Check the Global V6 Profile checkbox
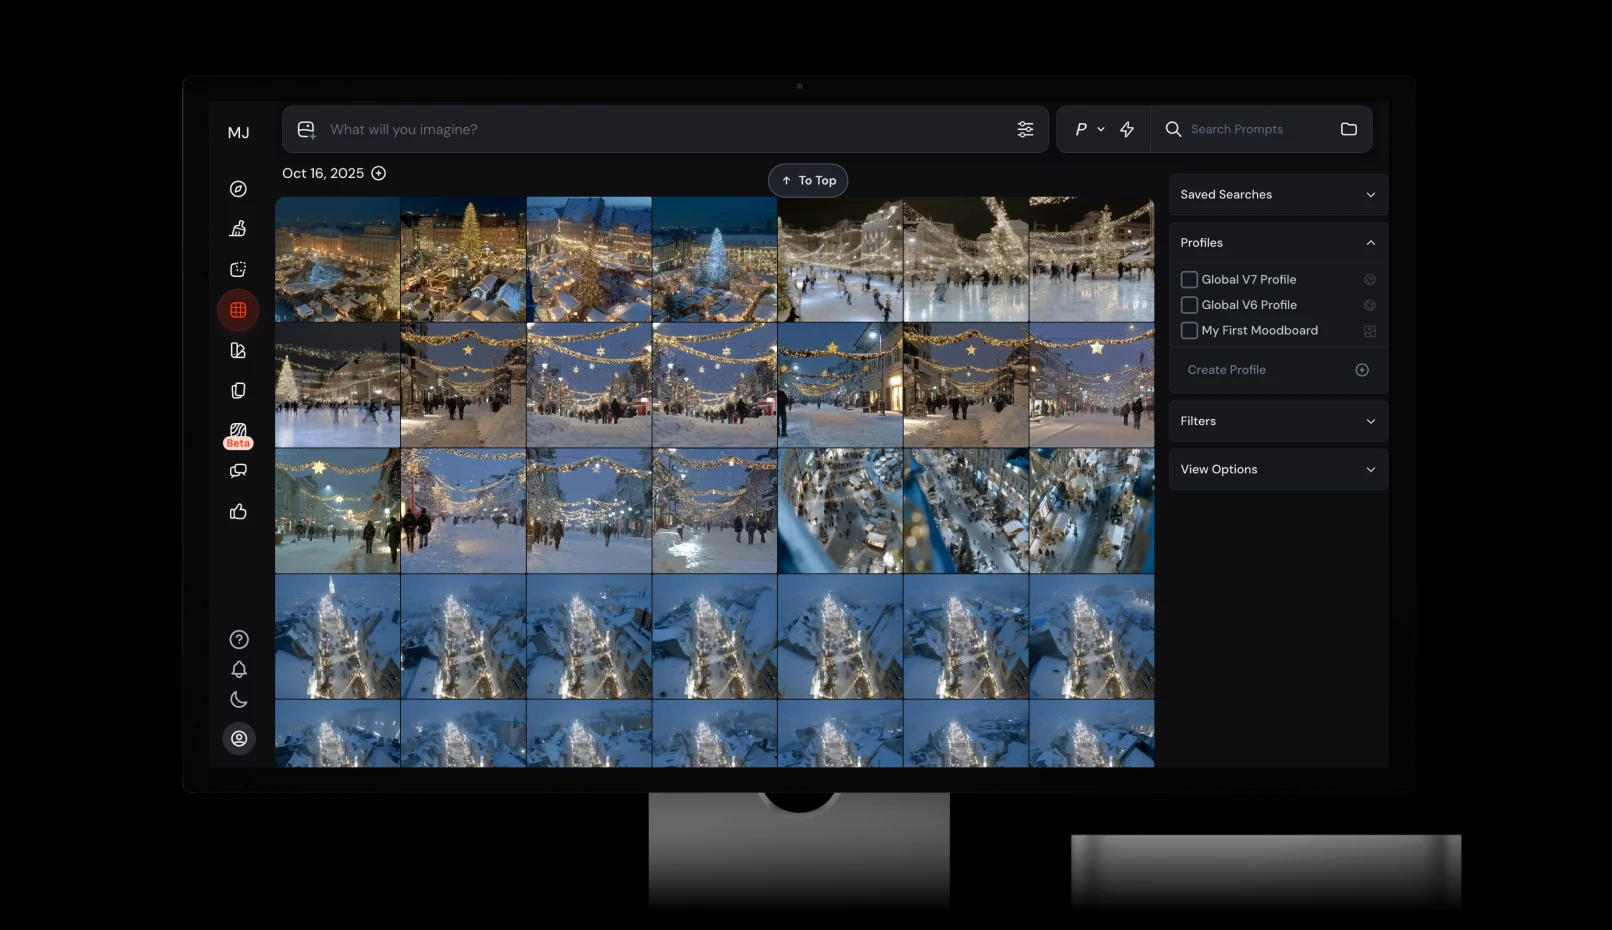1612x930 pixels. (1189, 305)
